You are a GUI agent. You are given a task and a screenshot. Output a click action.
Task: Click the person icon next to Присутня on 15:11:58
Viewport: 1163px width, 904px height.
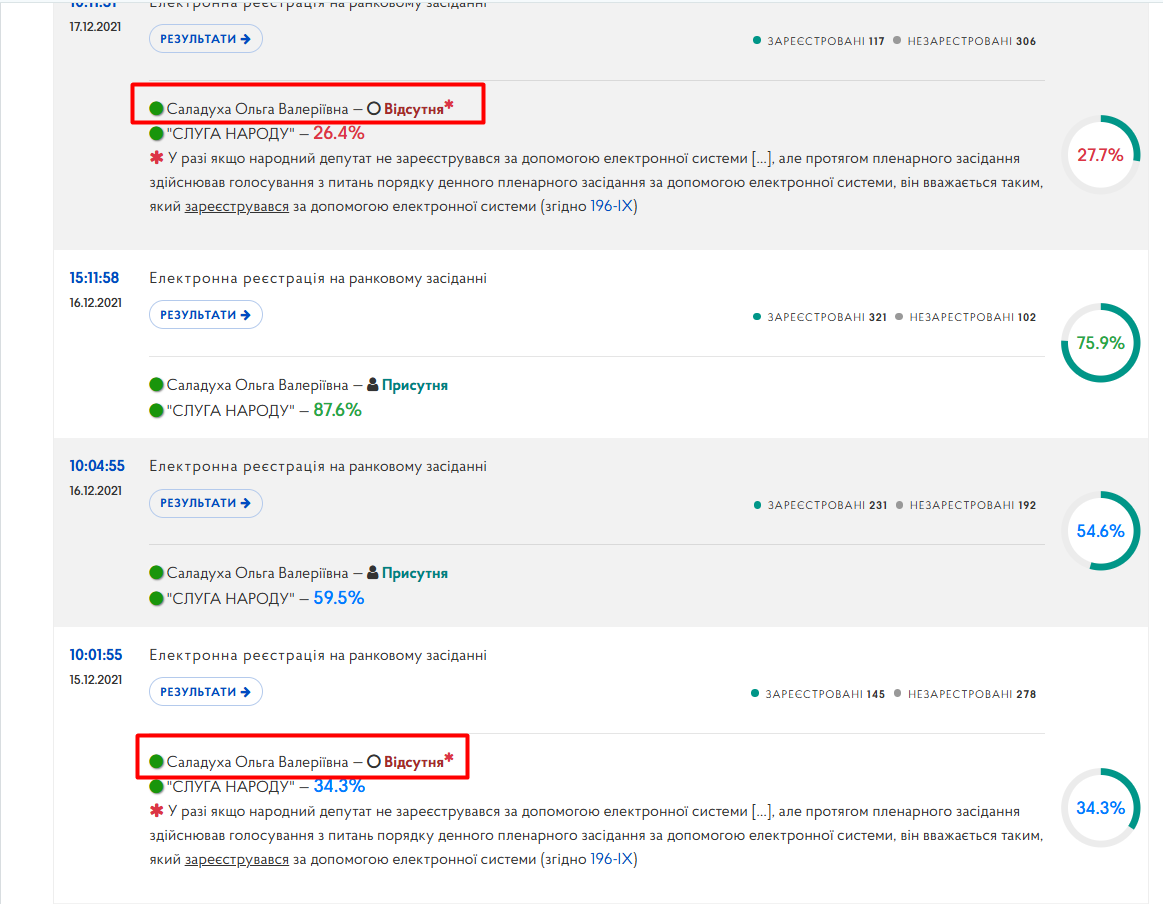373,384
